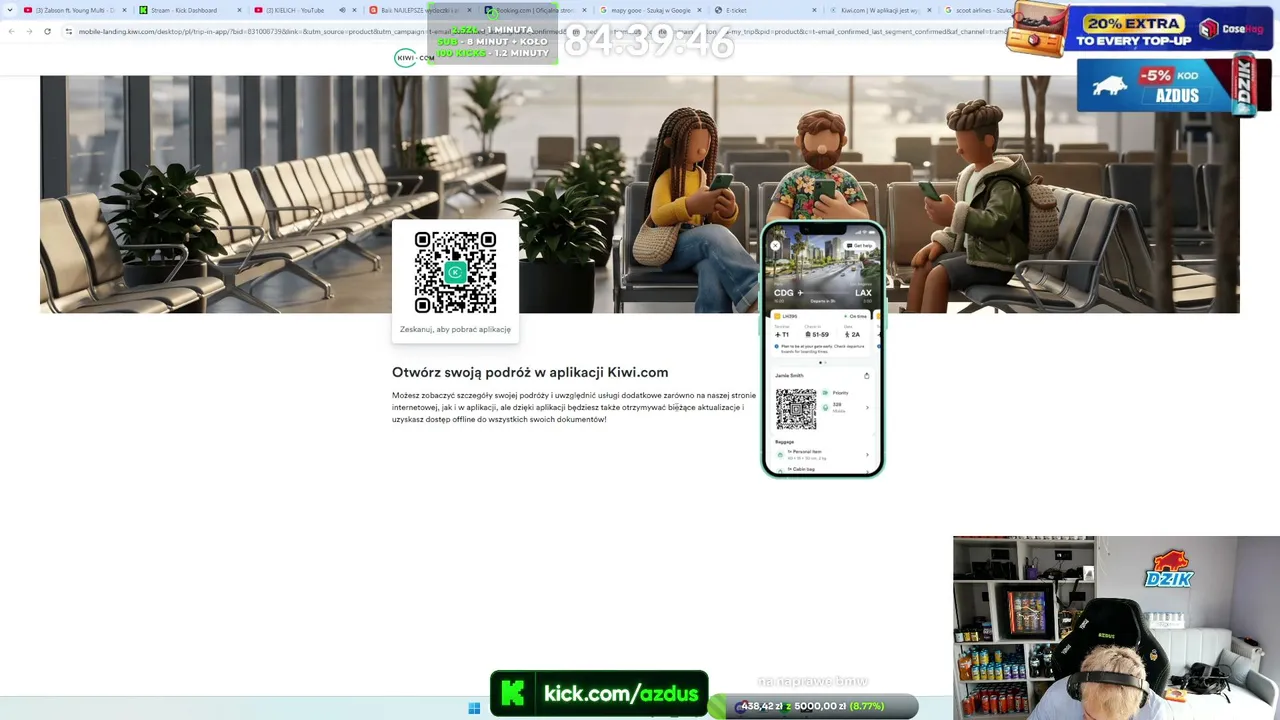The height and width of the screenshot is (720, 1280).
Task: Close the E-ticket tab
Action: coord(815,10)
